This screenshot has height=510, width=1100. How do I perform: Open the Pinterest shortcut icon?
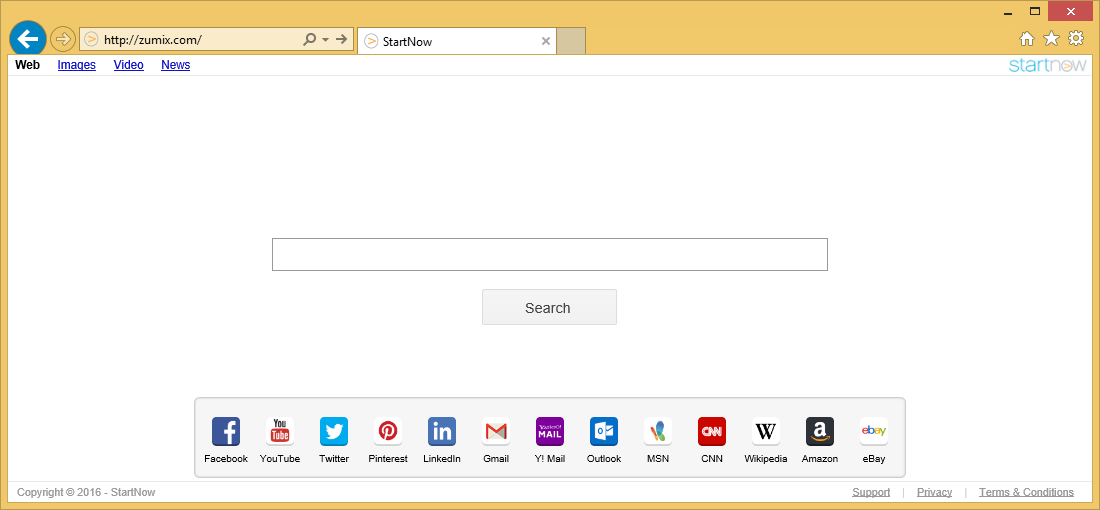point(388,432)
